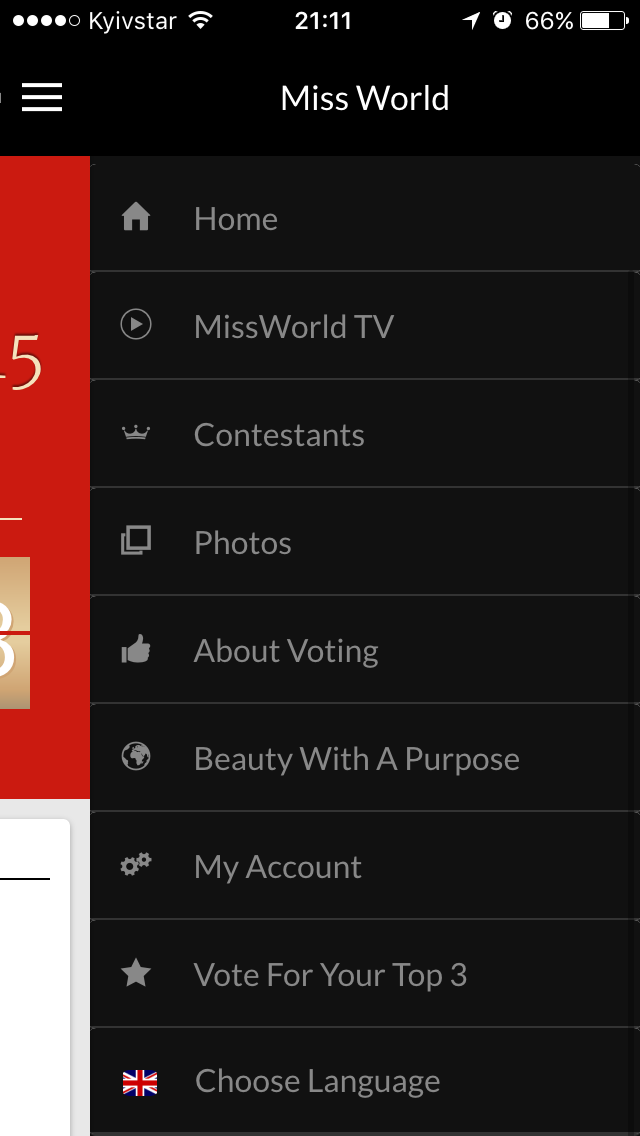The width and height of the screenshot is (640, 1136).
Task: Tap the Contestants crown icon
Action: [136, 433]
